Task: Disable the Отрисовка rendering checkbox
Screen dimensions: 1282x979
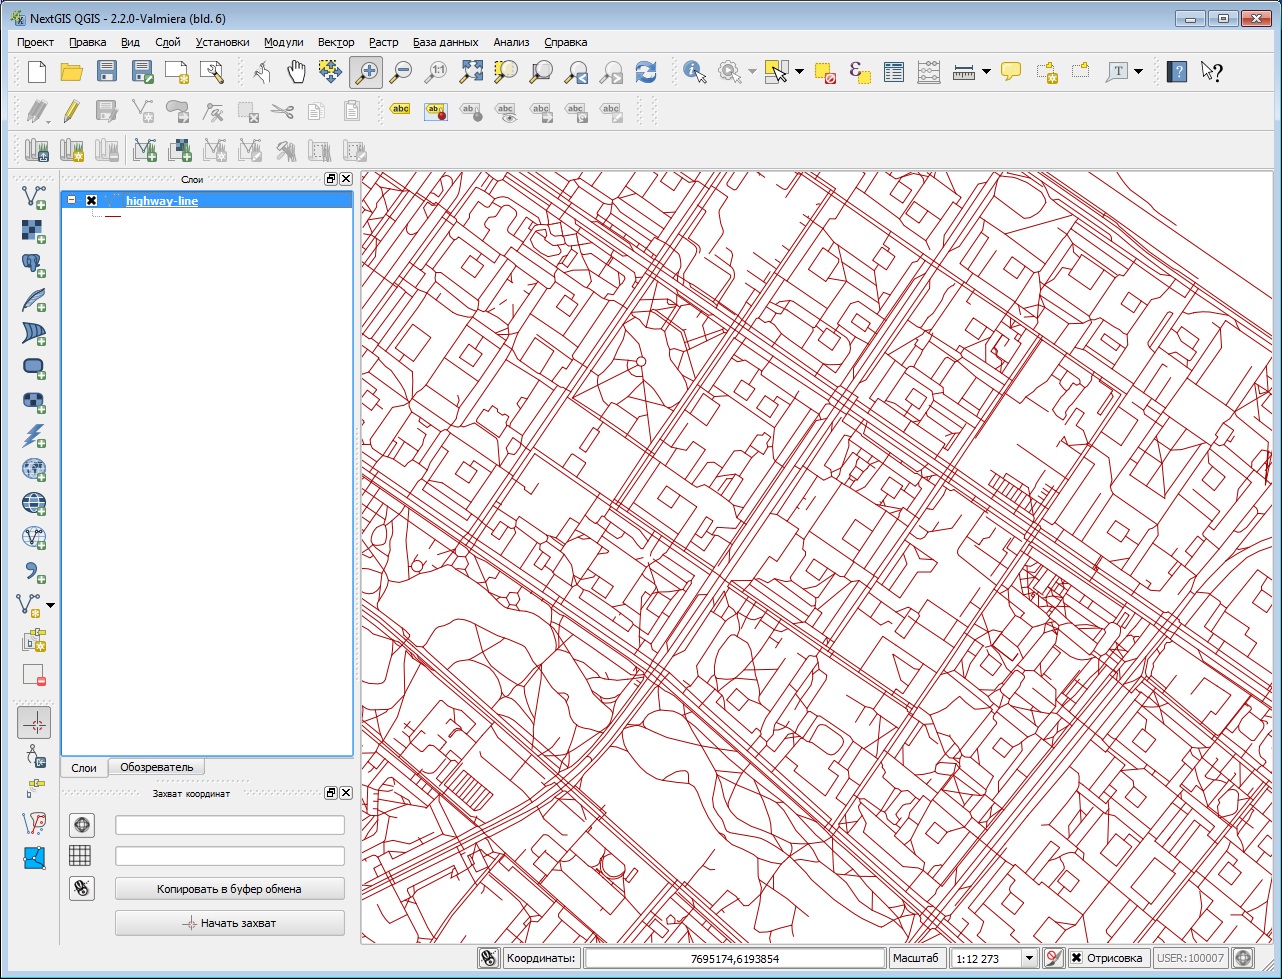Action: click(1075, 957)
